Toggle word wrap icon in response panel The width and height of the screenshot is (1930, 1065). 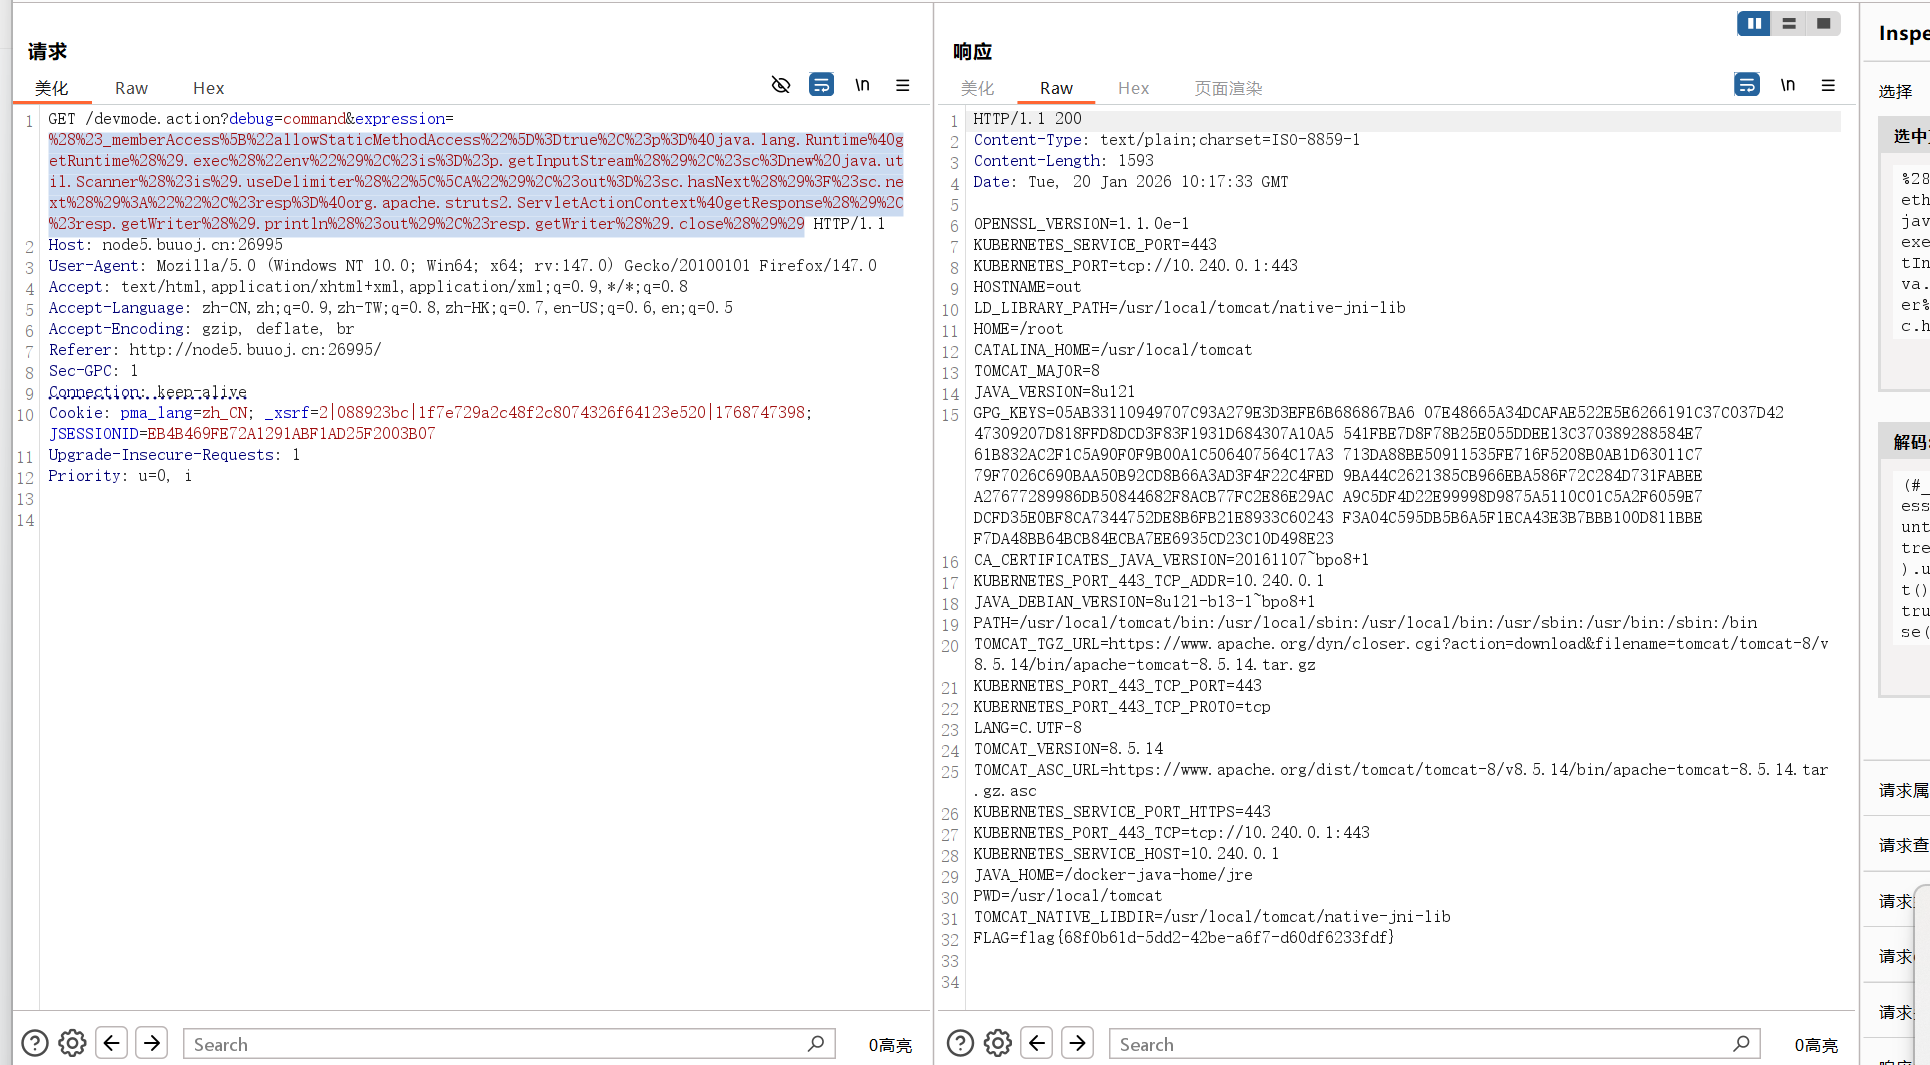tap(1746, 85)
